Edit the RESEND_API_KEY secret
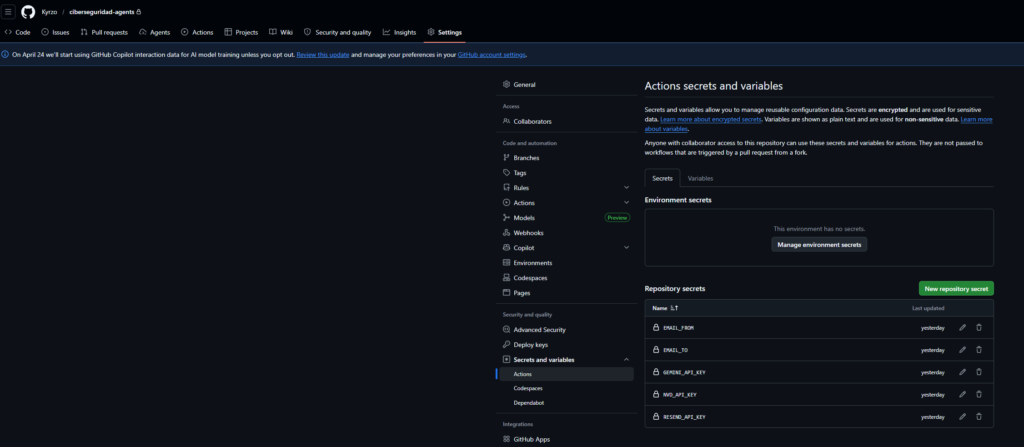The image size is (1024, 447). point(962,416)
